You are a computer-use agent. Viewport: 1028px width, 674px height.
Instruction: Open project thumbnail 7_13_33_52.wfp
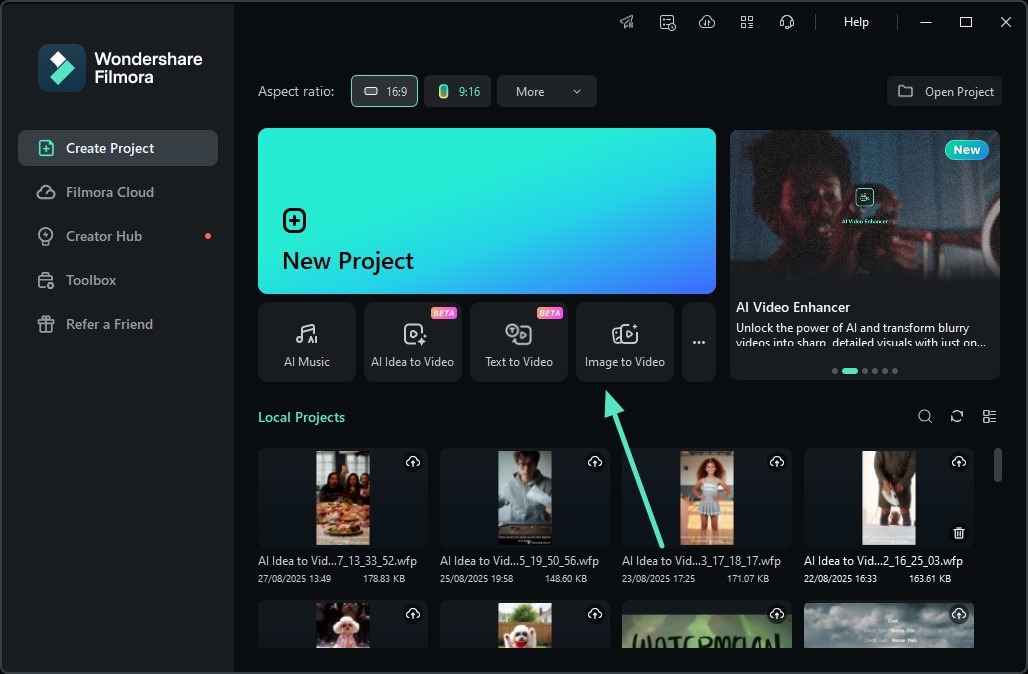343,498
